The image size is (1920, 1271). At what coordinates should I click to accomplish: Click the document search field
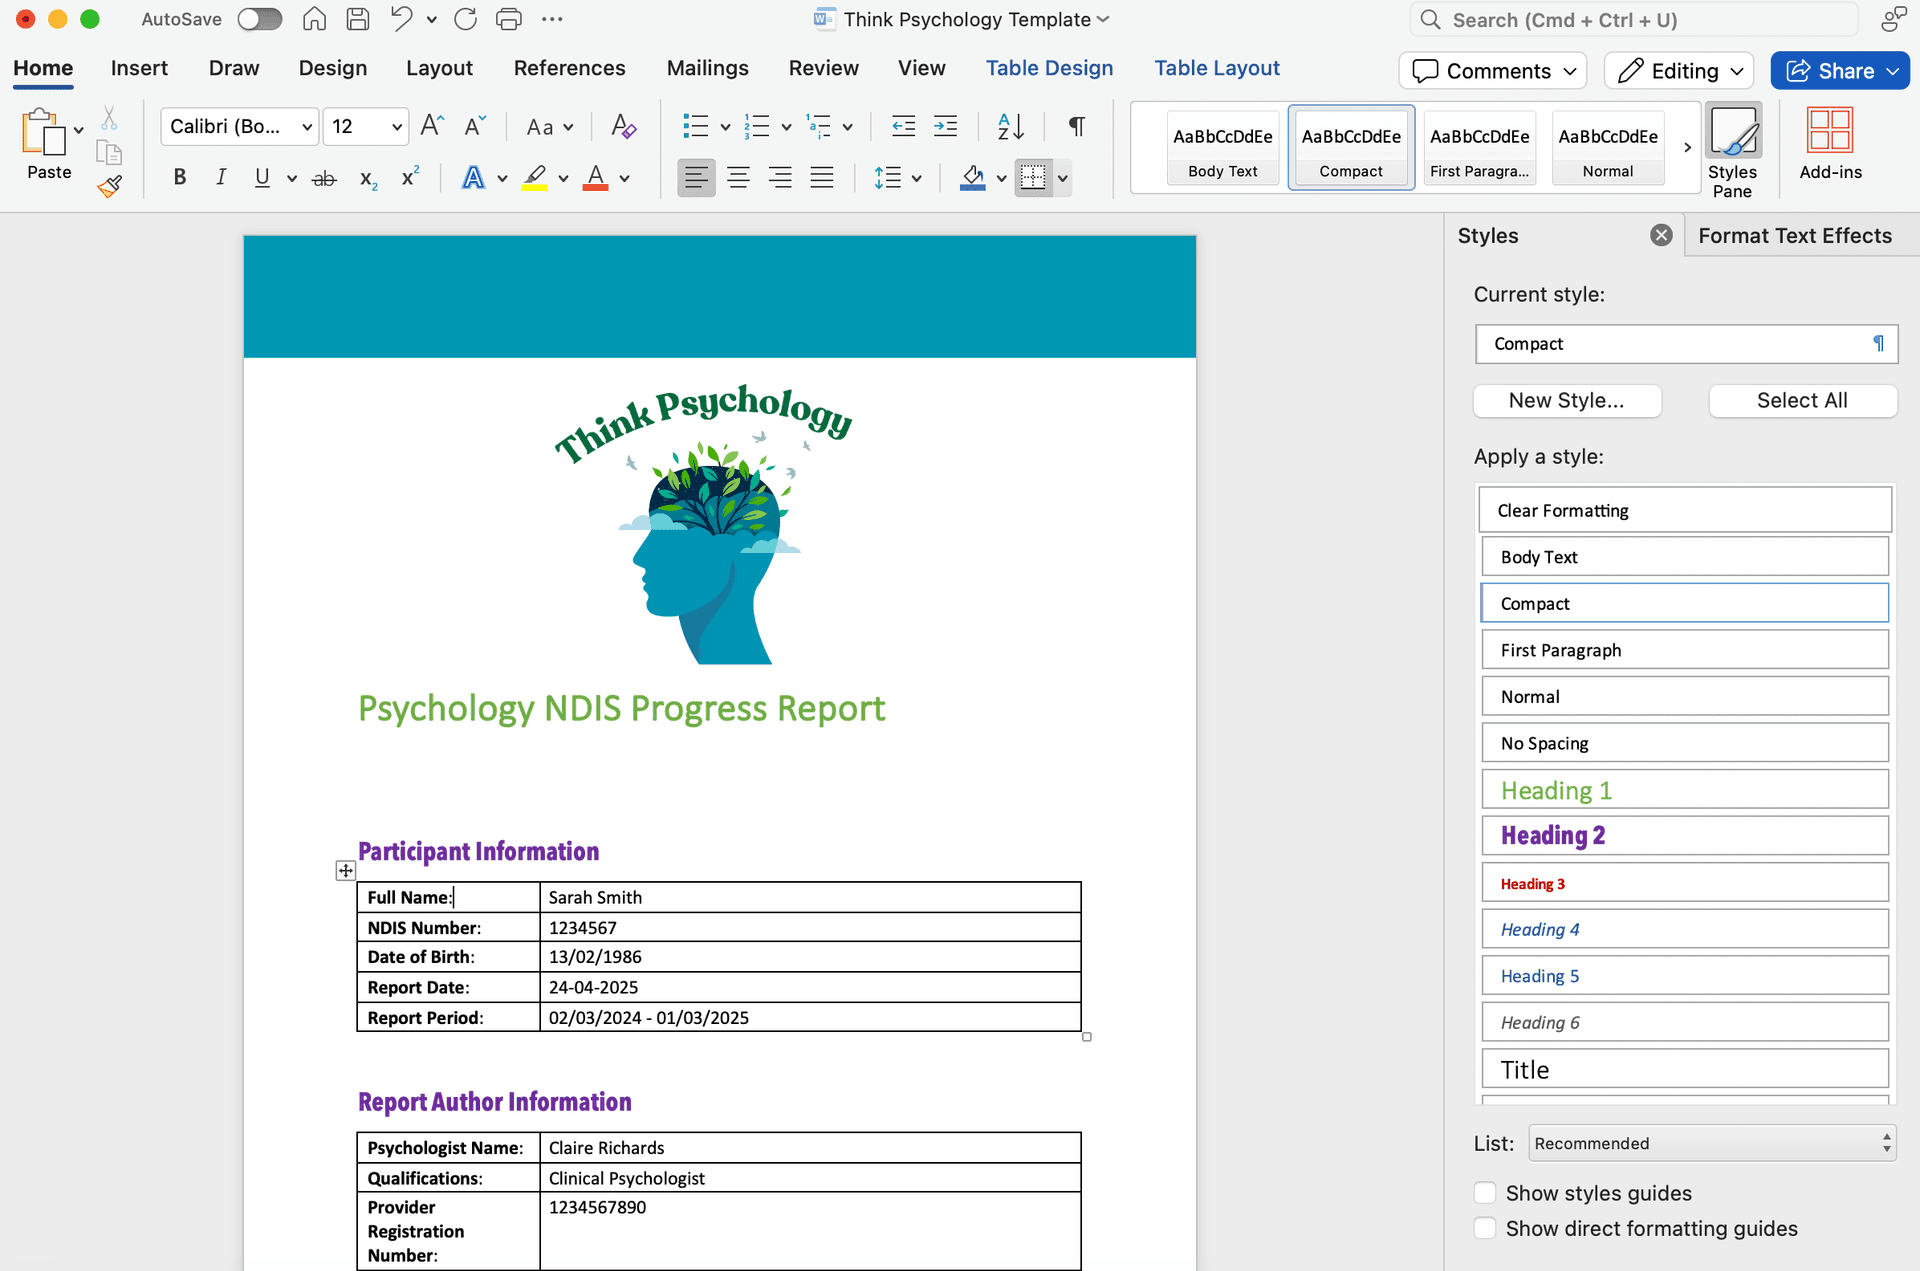tap(1630, 19)
